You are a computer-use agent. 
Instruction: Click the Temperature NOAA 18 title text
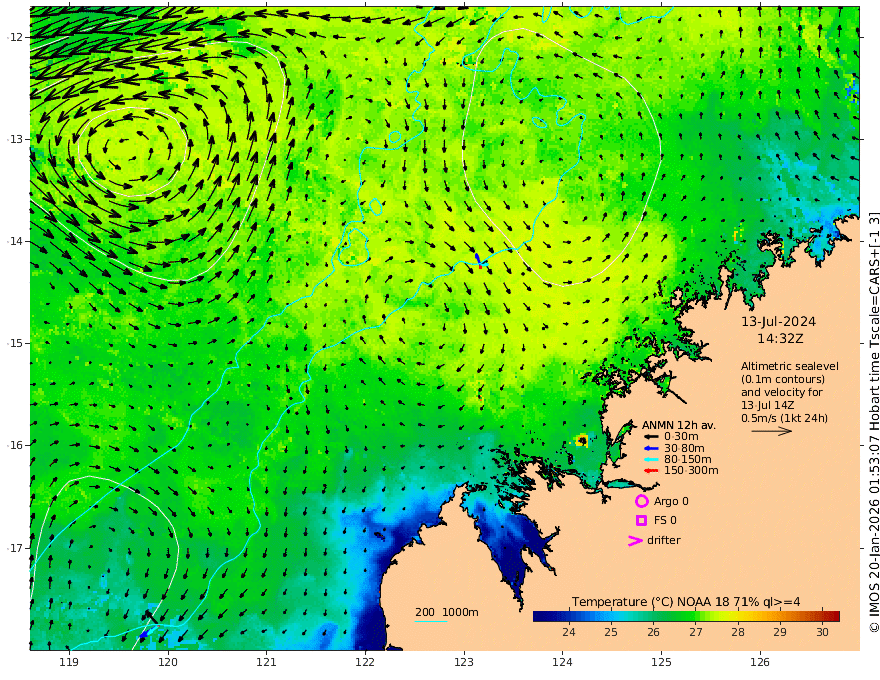pyautogui.click(x=686, y=602)
